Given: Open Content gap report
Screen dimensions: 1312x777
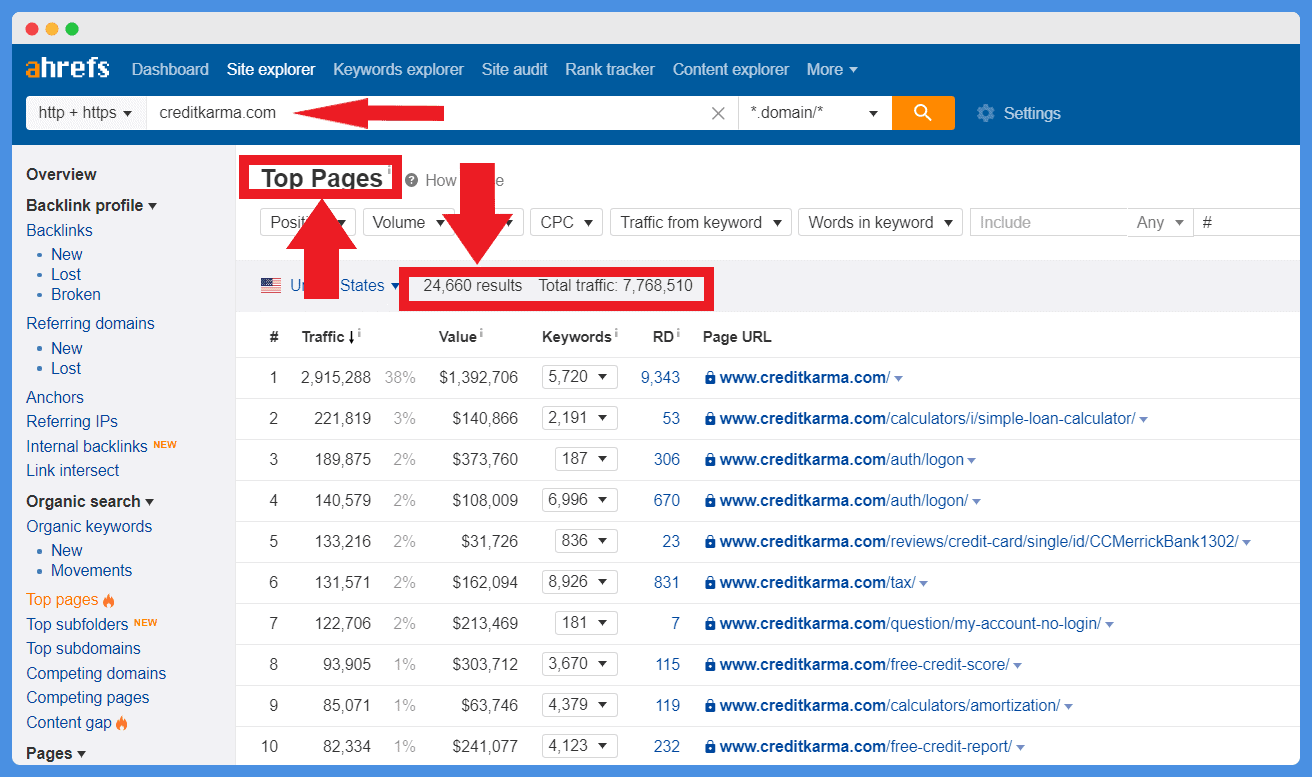Looking at the screenshot, I should click(69, 722).
